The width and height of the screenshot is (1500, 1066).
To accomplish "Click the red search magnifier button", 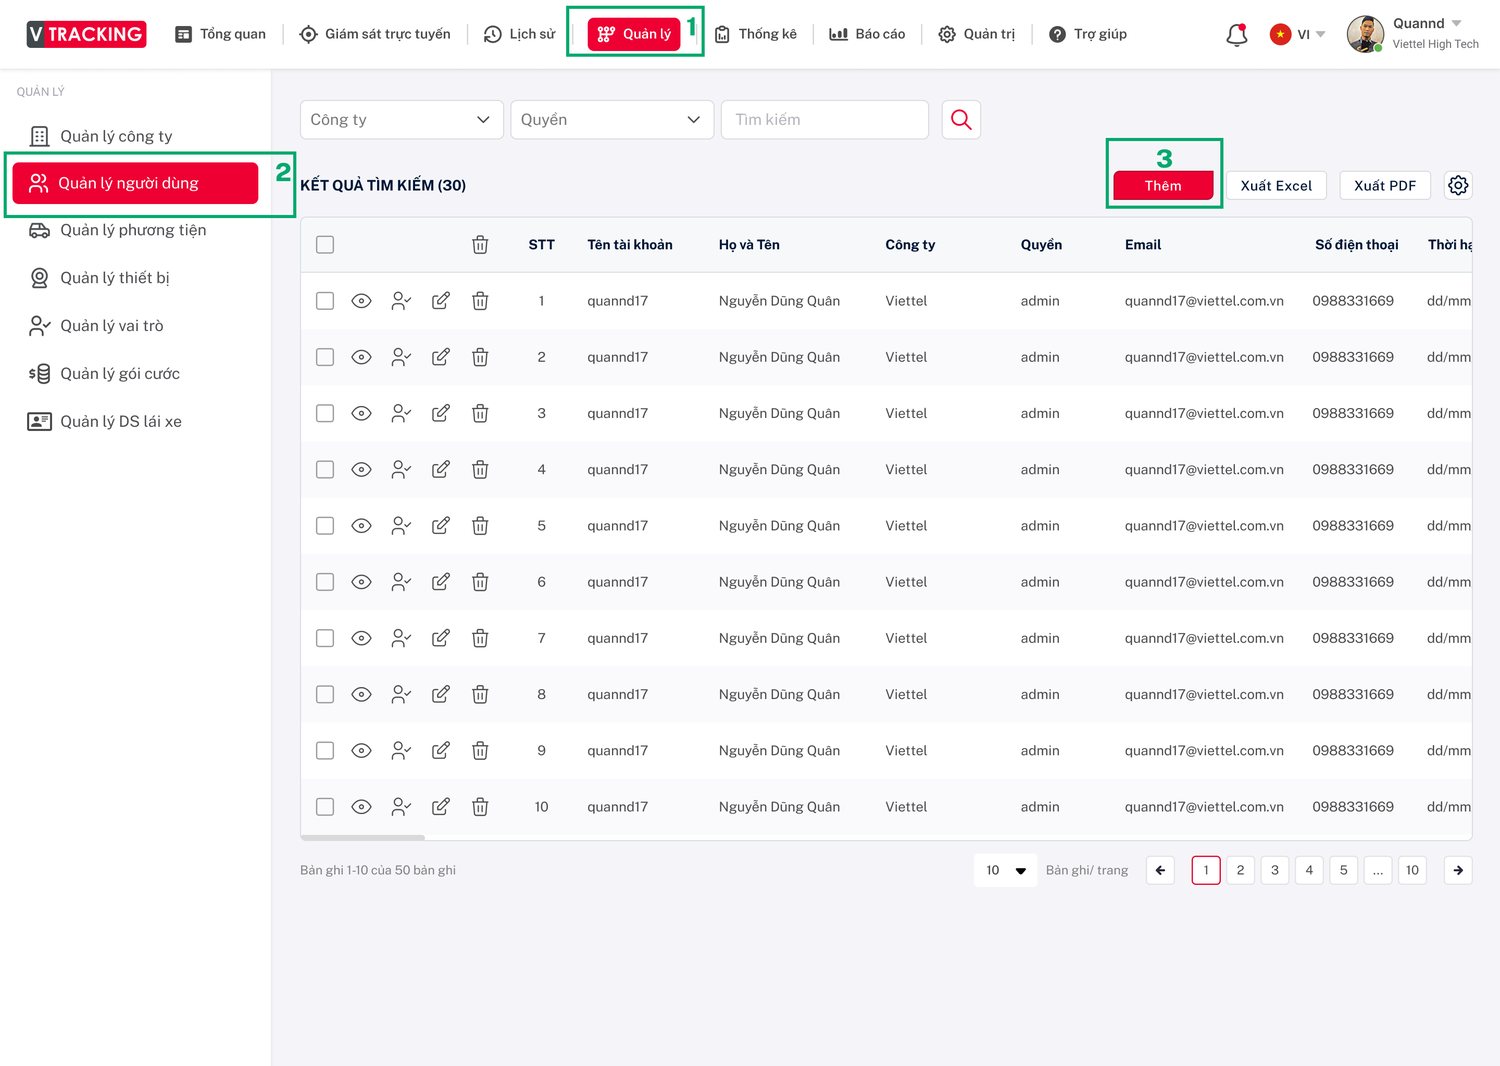I will 961,120.
